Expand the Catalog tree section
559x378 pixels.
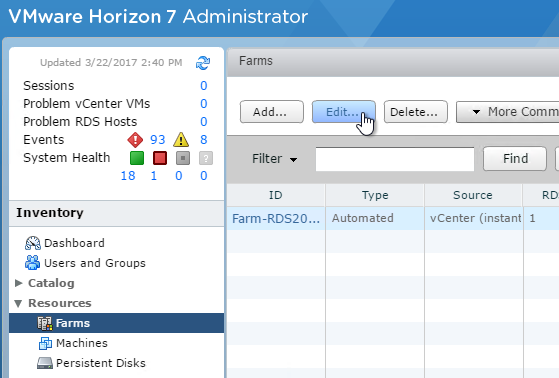(x=19, y=283)
